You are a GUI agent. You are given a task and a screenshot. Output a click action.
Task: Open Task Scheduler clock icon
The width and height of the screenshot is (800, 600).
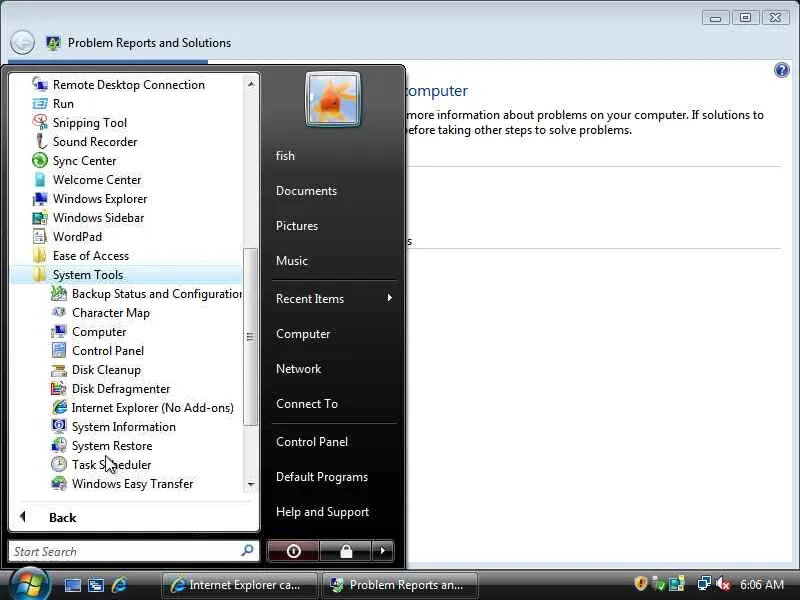tap(59, 464)
